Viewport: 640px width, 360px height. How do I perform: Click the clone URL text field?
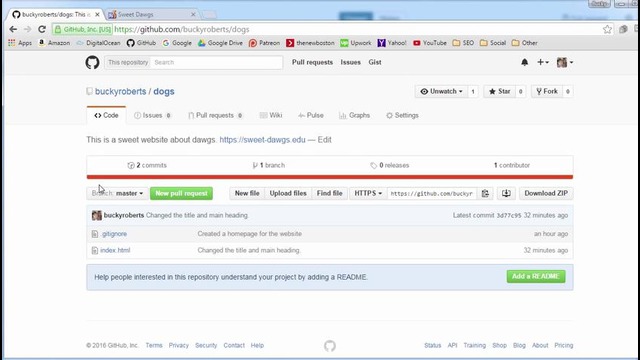[431, 193]
